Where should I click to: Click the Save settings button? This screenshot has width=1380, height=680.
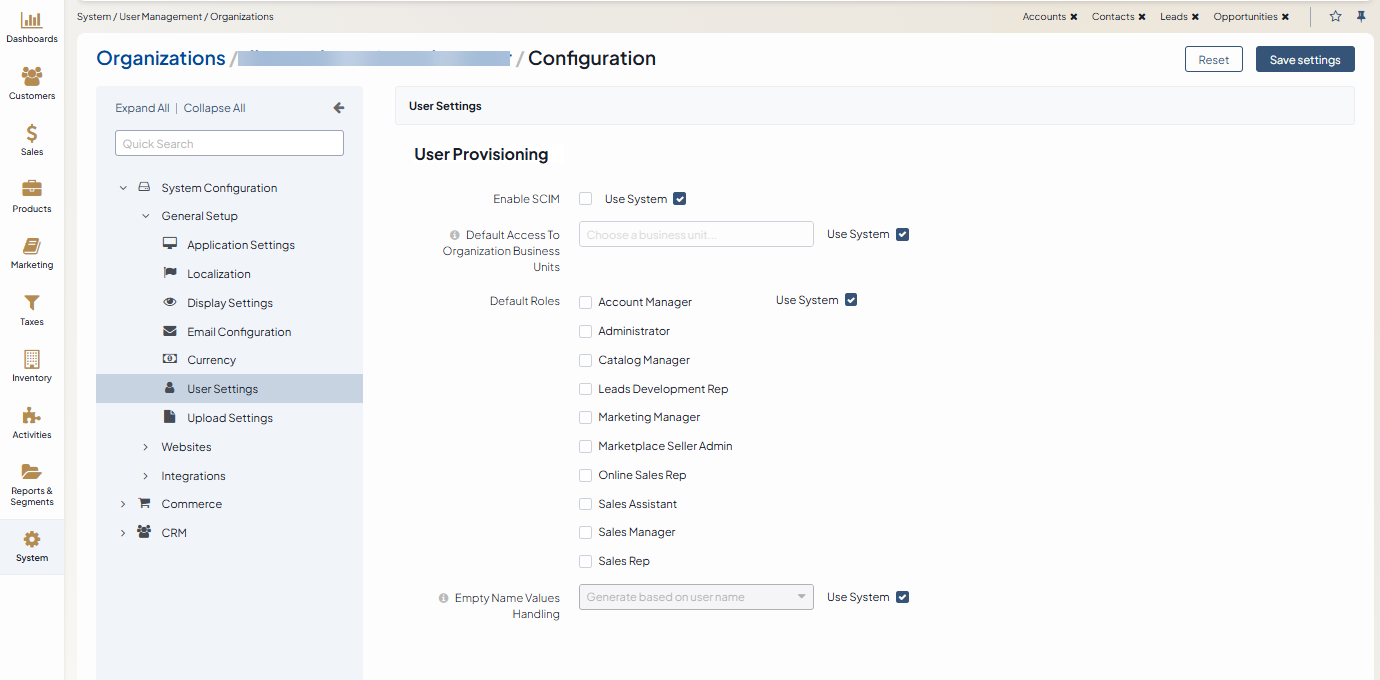1305,59
